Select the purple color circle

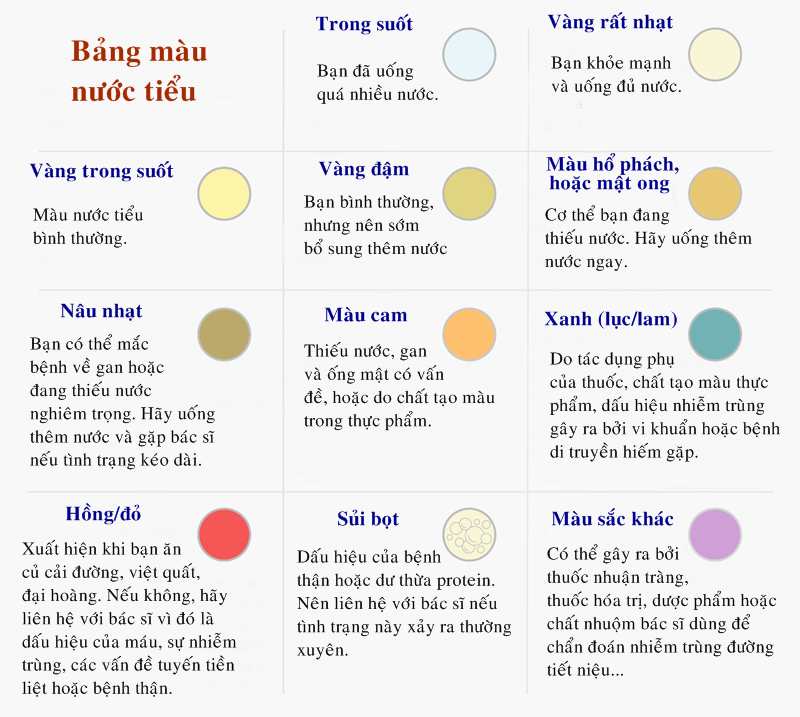click(x=714, y=534)
